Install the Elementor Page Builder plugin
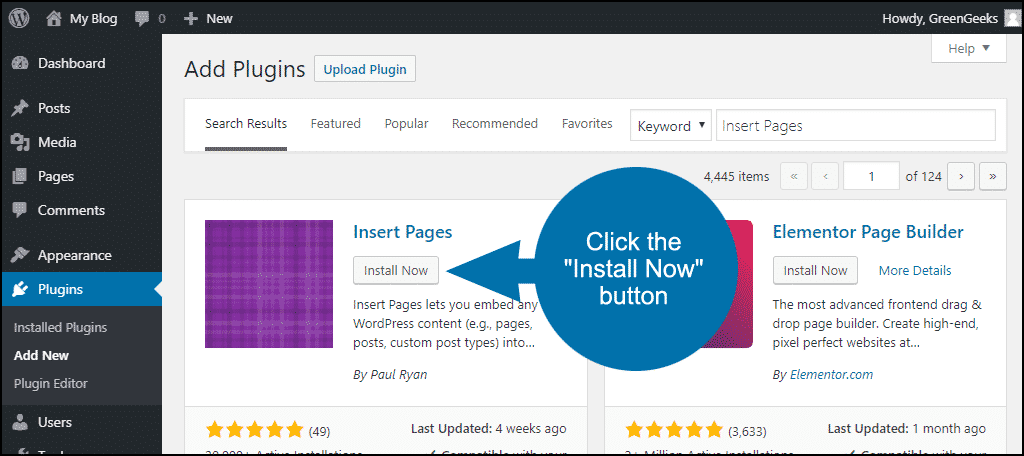The height and width of the screenshot is (456, 1024). click(x=816, y=270)
